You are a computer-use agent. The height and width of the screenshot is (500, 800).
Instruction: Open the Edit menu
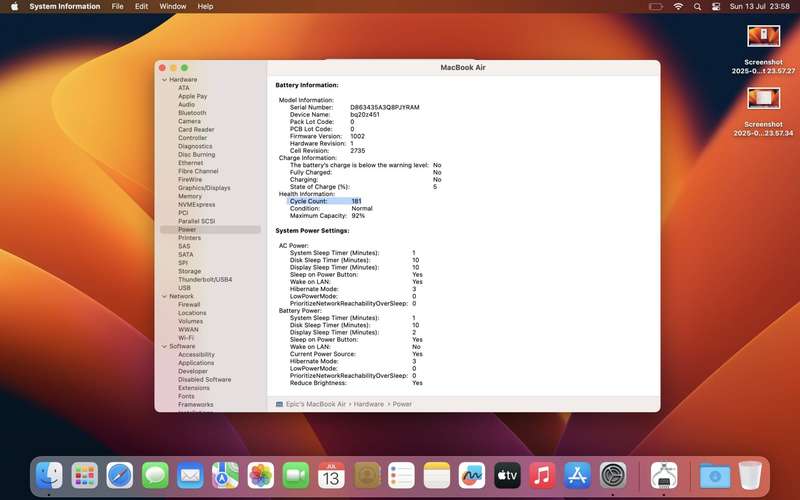(x=141, y=7)
